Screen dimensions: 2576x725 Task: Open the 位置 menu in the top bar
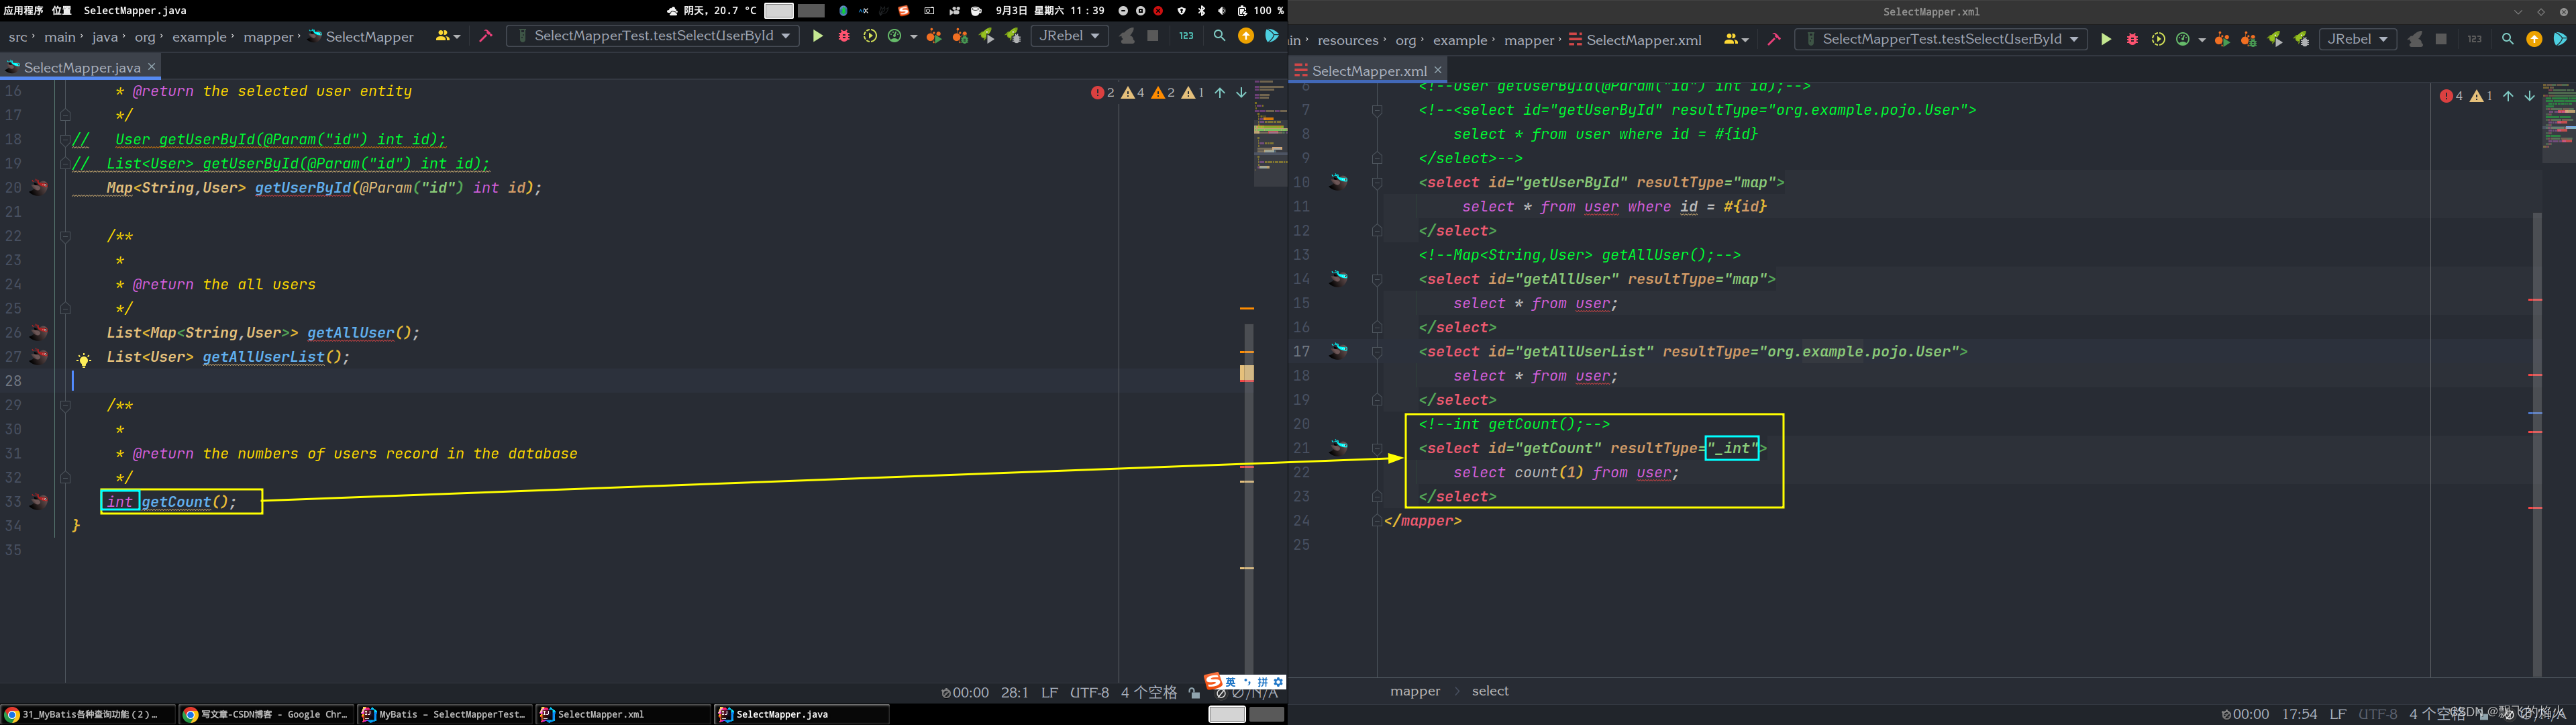tap(62, 10)
